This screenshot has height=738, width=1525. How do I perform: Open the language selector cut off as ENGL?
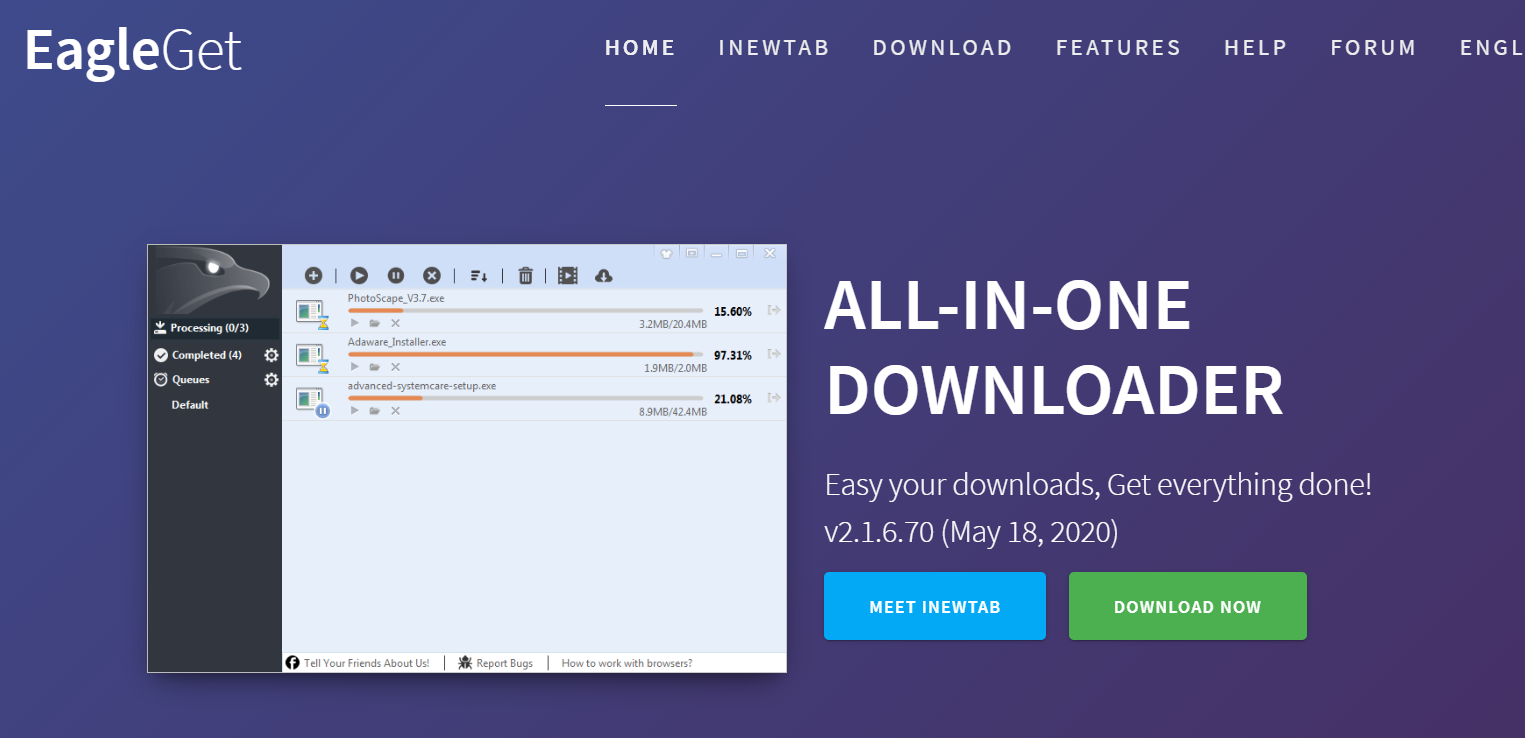pyautogui.click(x=1492, y=48)
